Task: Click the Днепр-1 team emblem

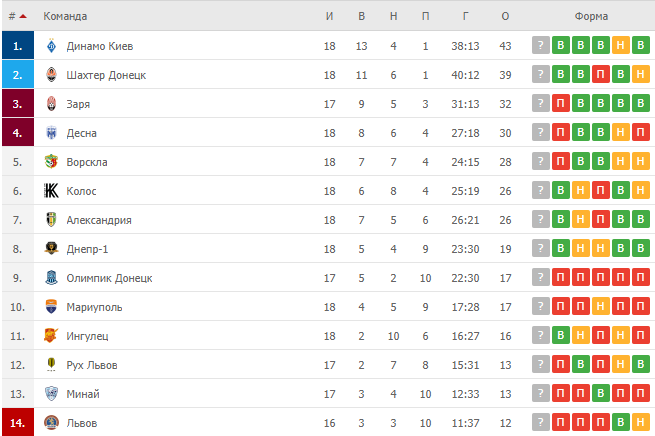Action: pos(51,249)
